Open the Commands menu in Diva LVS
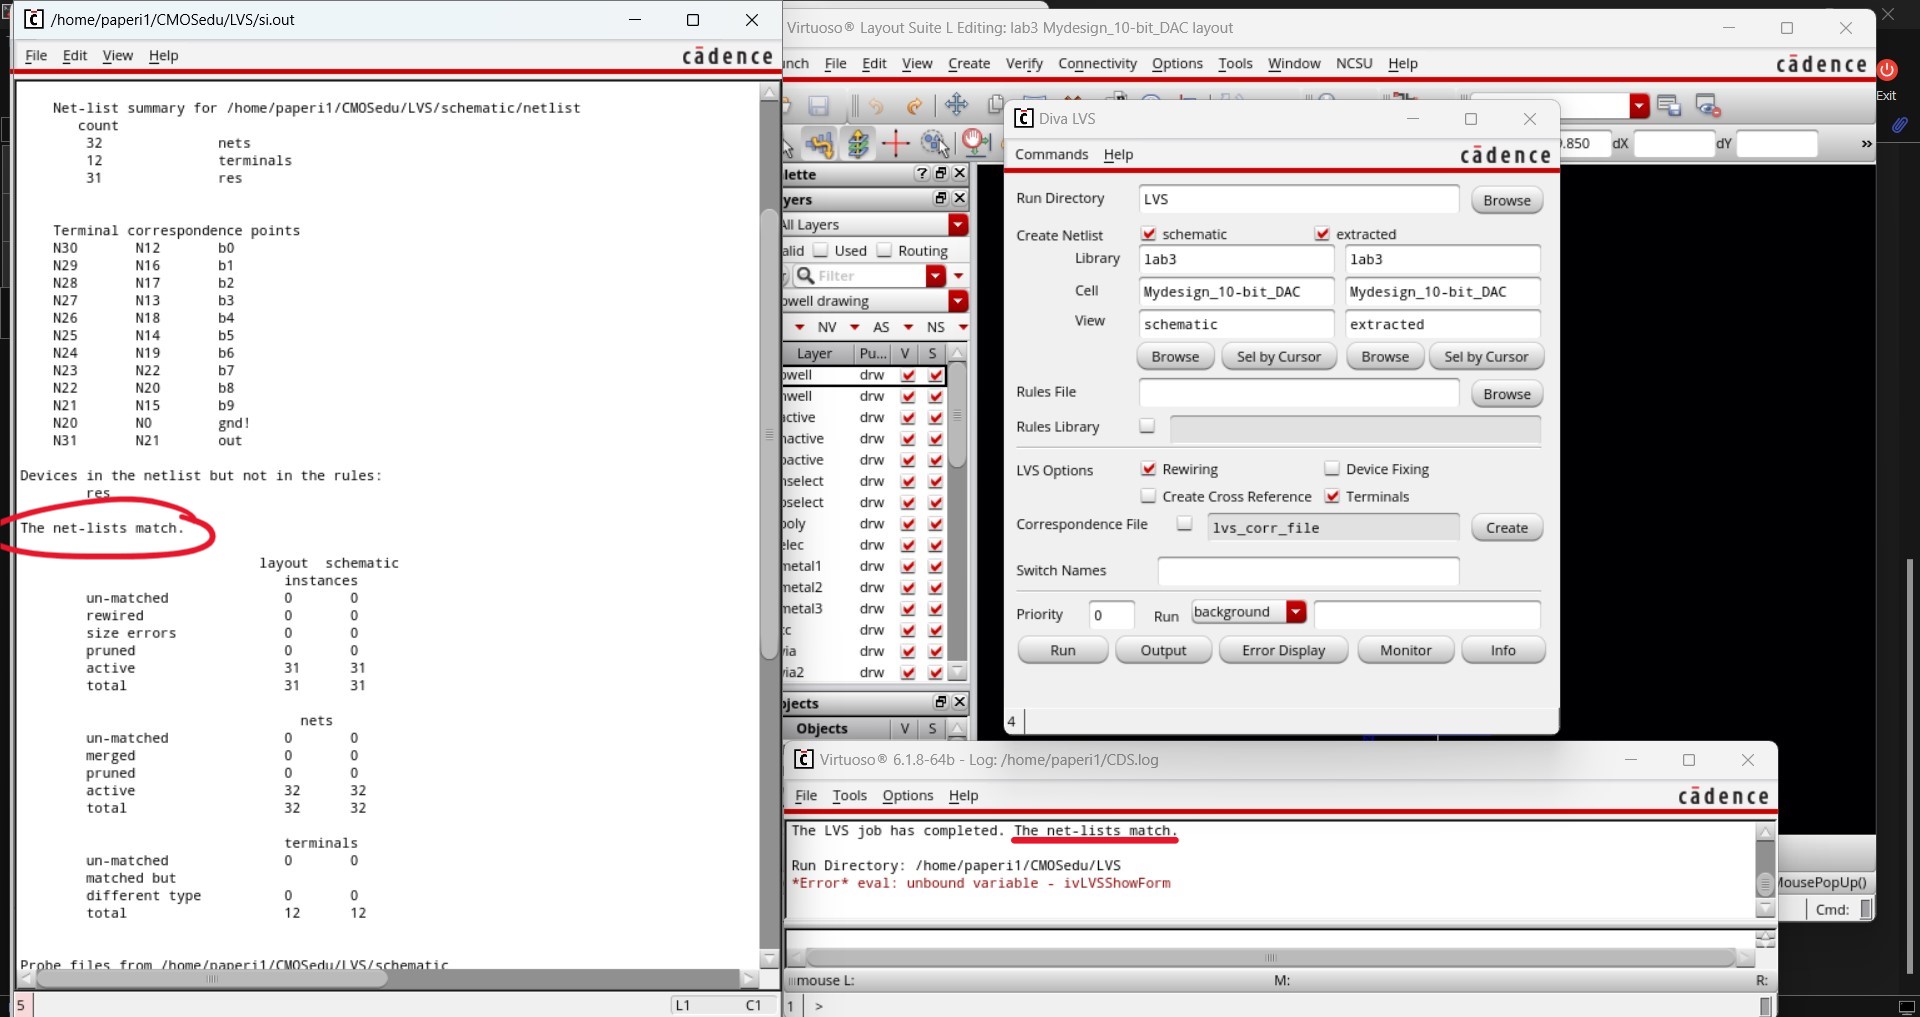Viewport: 1920px width, 1017px height. pos(1051,155)
